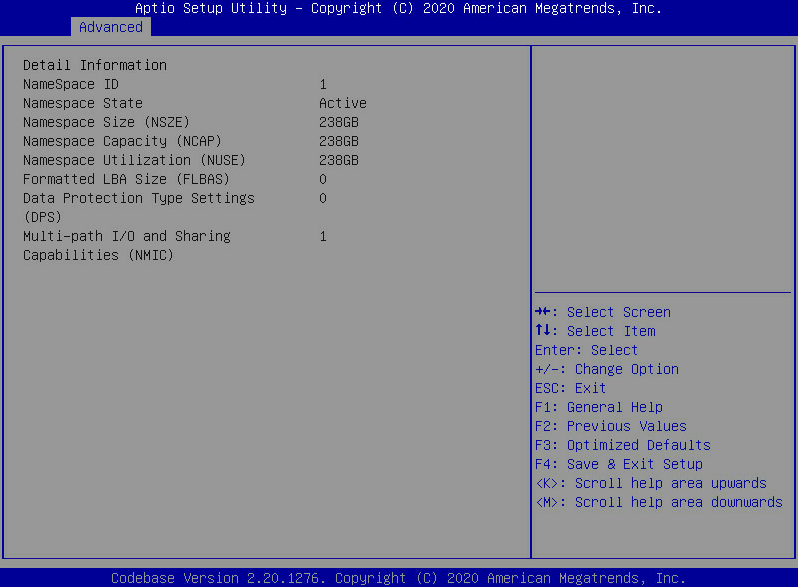Select the Advanced tab
This screenshot has width=798, height=587.
click(x=110, y=27)
